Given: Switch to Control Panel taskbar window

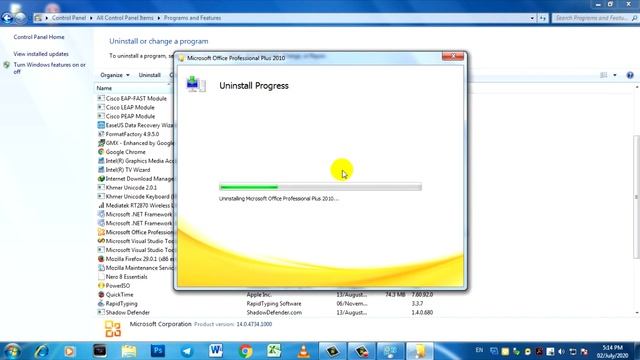Looking at the screenshot, I should click(390, 351).
